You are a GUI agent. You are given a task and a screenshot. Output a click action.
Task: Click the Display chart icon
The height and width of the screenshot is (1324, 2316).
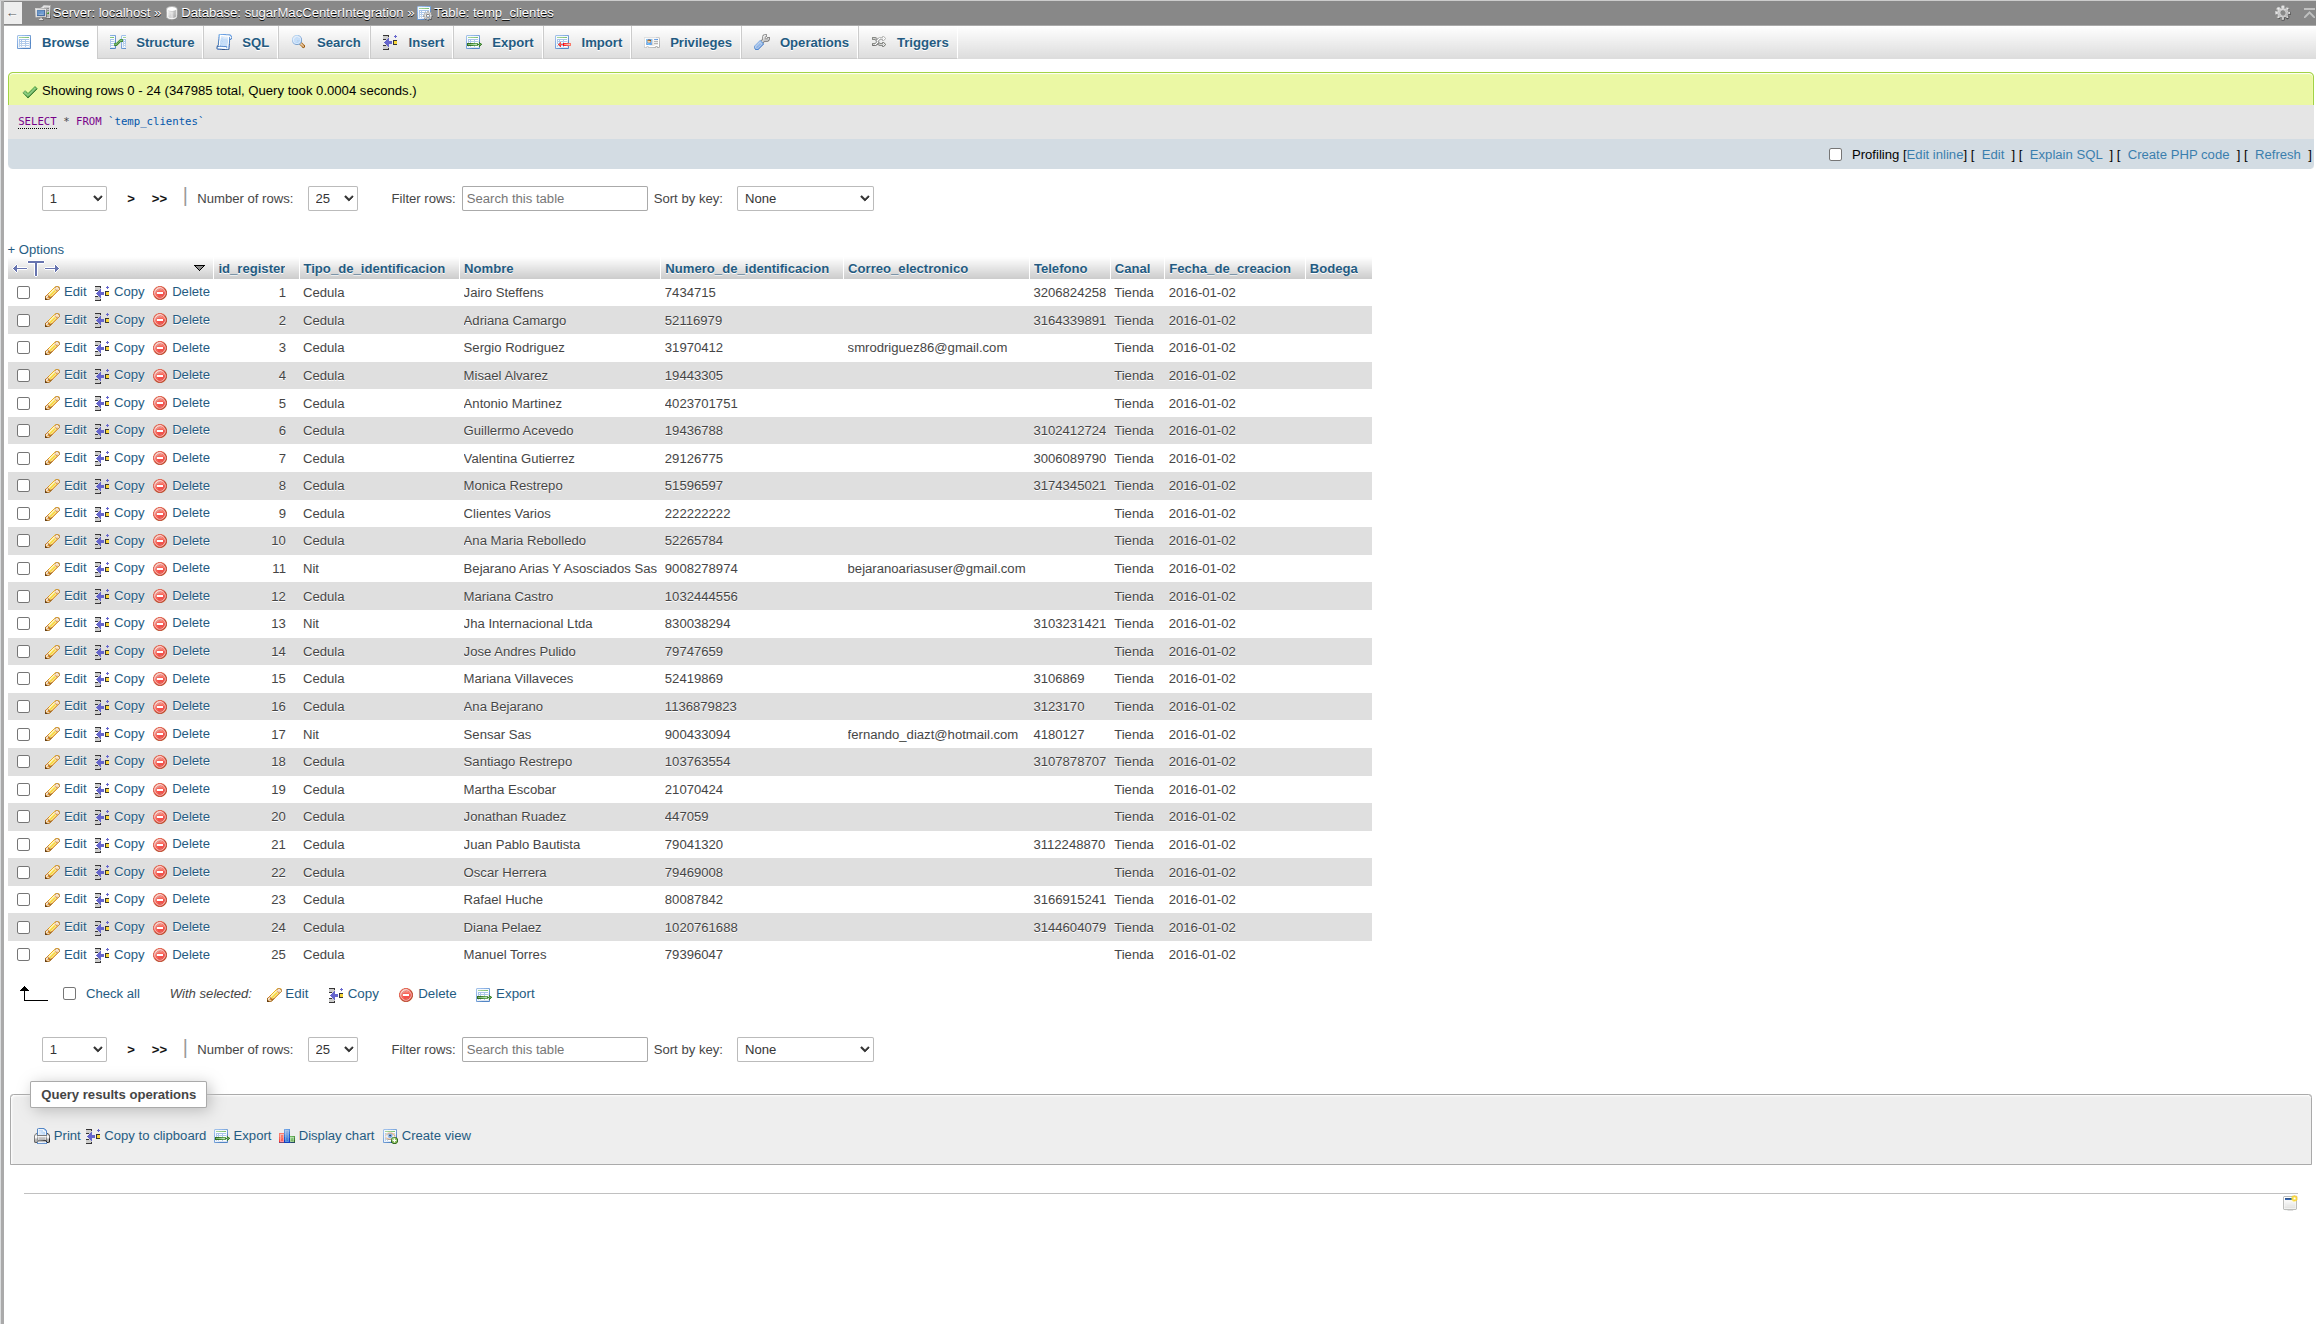tap(287, 1136)
